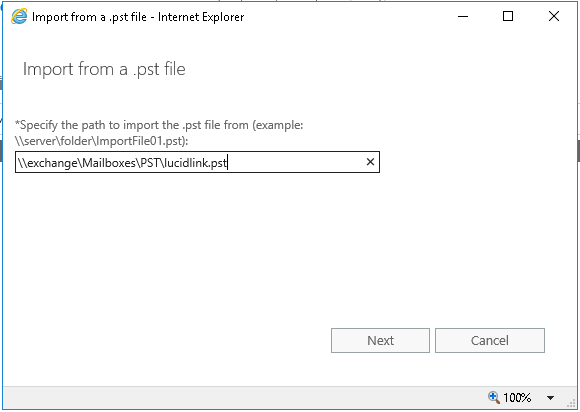
Task: Minimize the Import from a .pst file window
Action: tap(463, 17)
